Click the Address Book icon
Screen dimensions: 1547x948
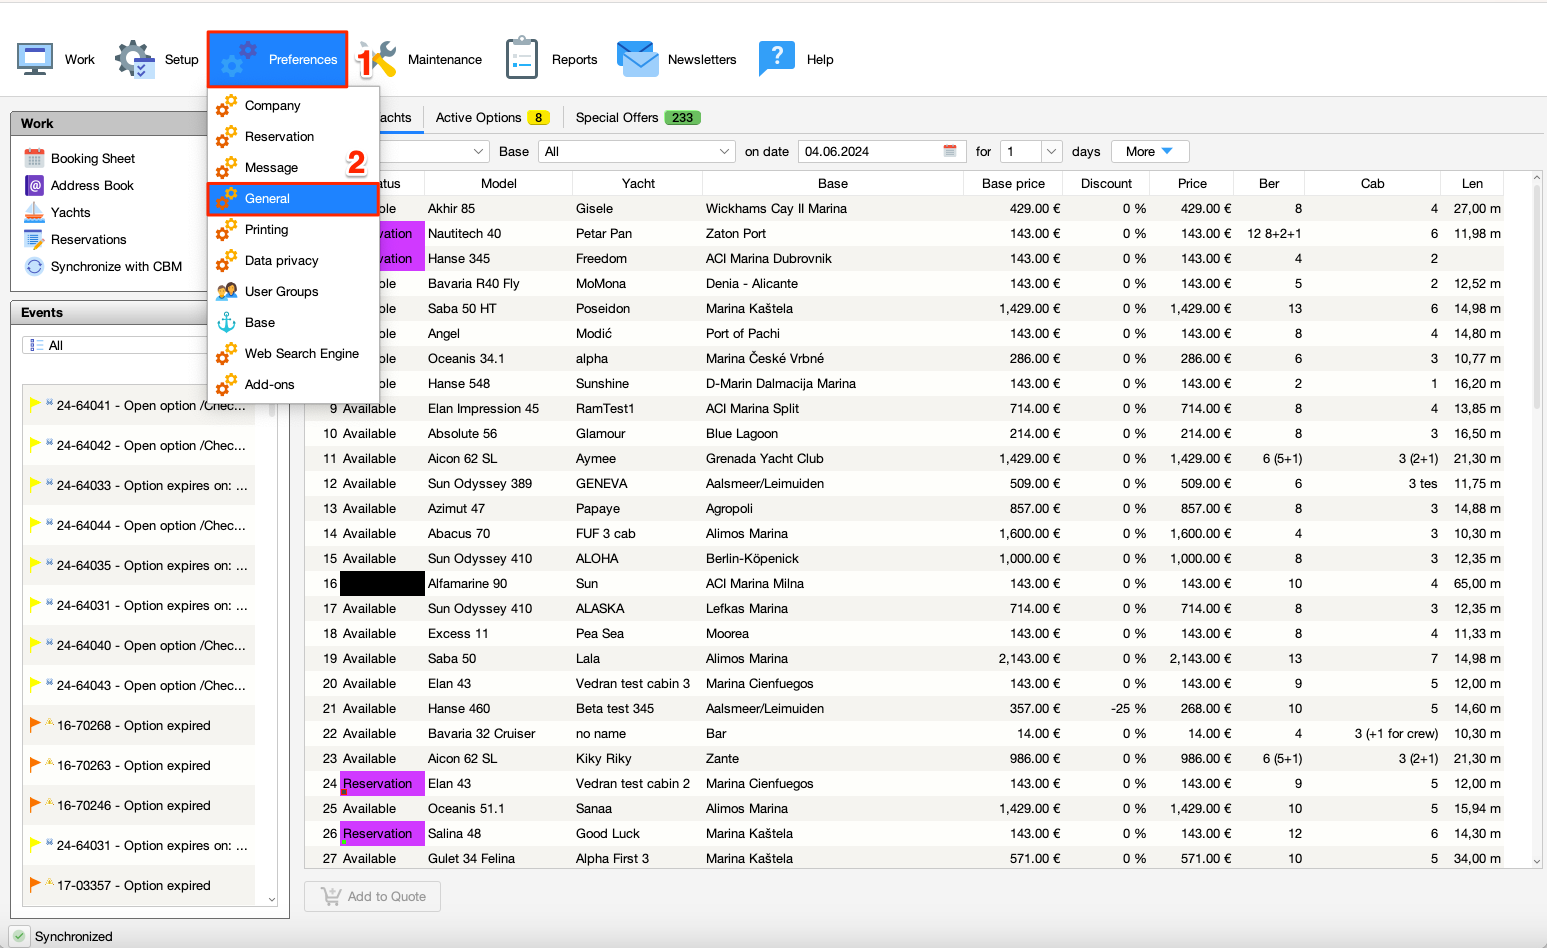(x=35, y=185)
